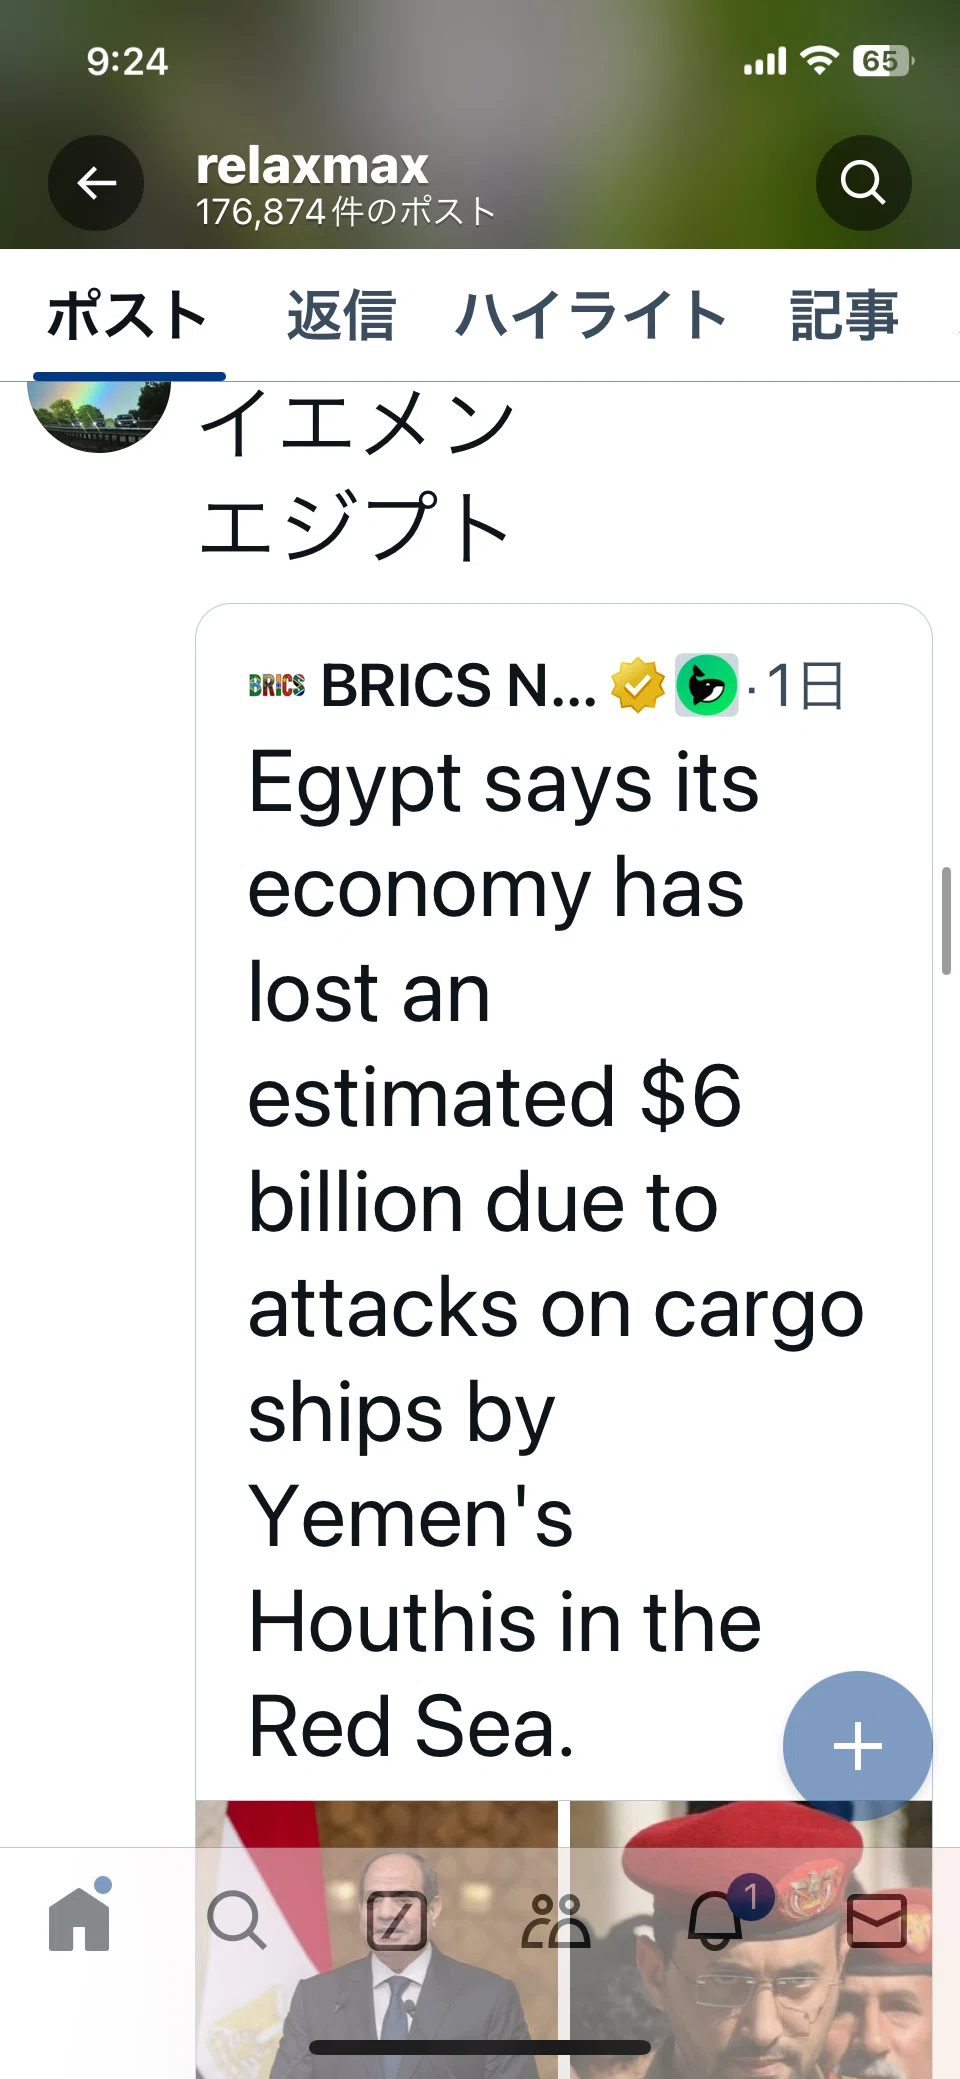View the Egyptian president photo

pyautogui.click(x=377, y=1939)
